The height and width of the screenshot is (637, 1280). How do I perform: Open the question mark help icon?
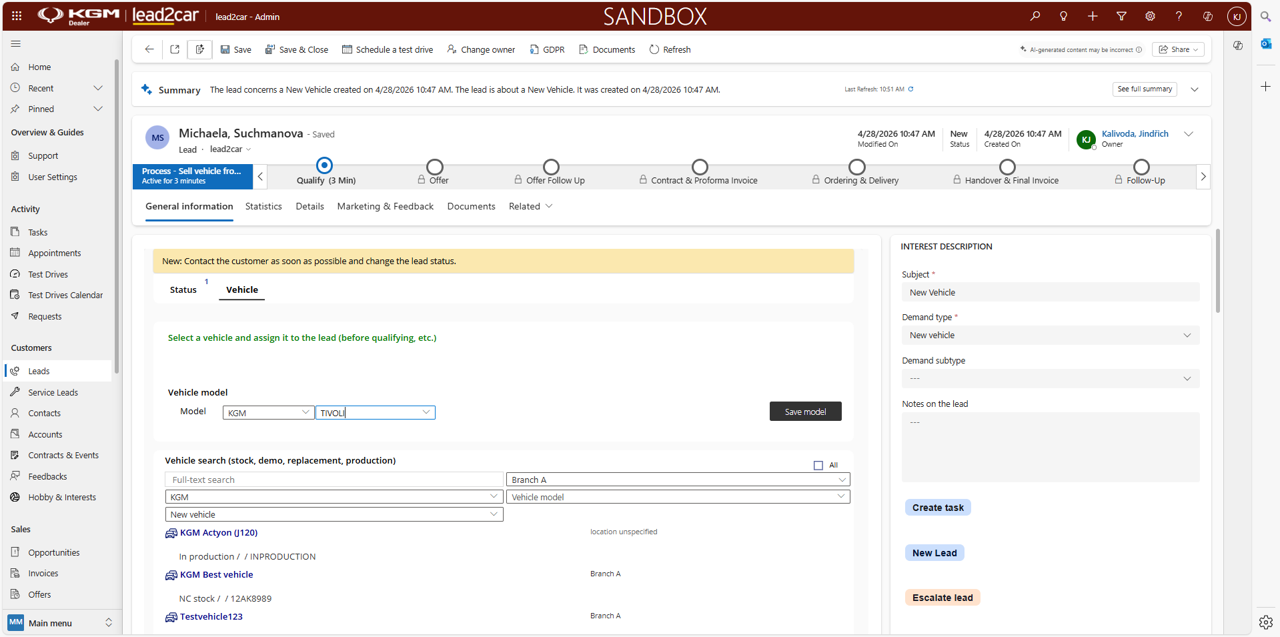click(x=1179, y=16)
